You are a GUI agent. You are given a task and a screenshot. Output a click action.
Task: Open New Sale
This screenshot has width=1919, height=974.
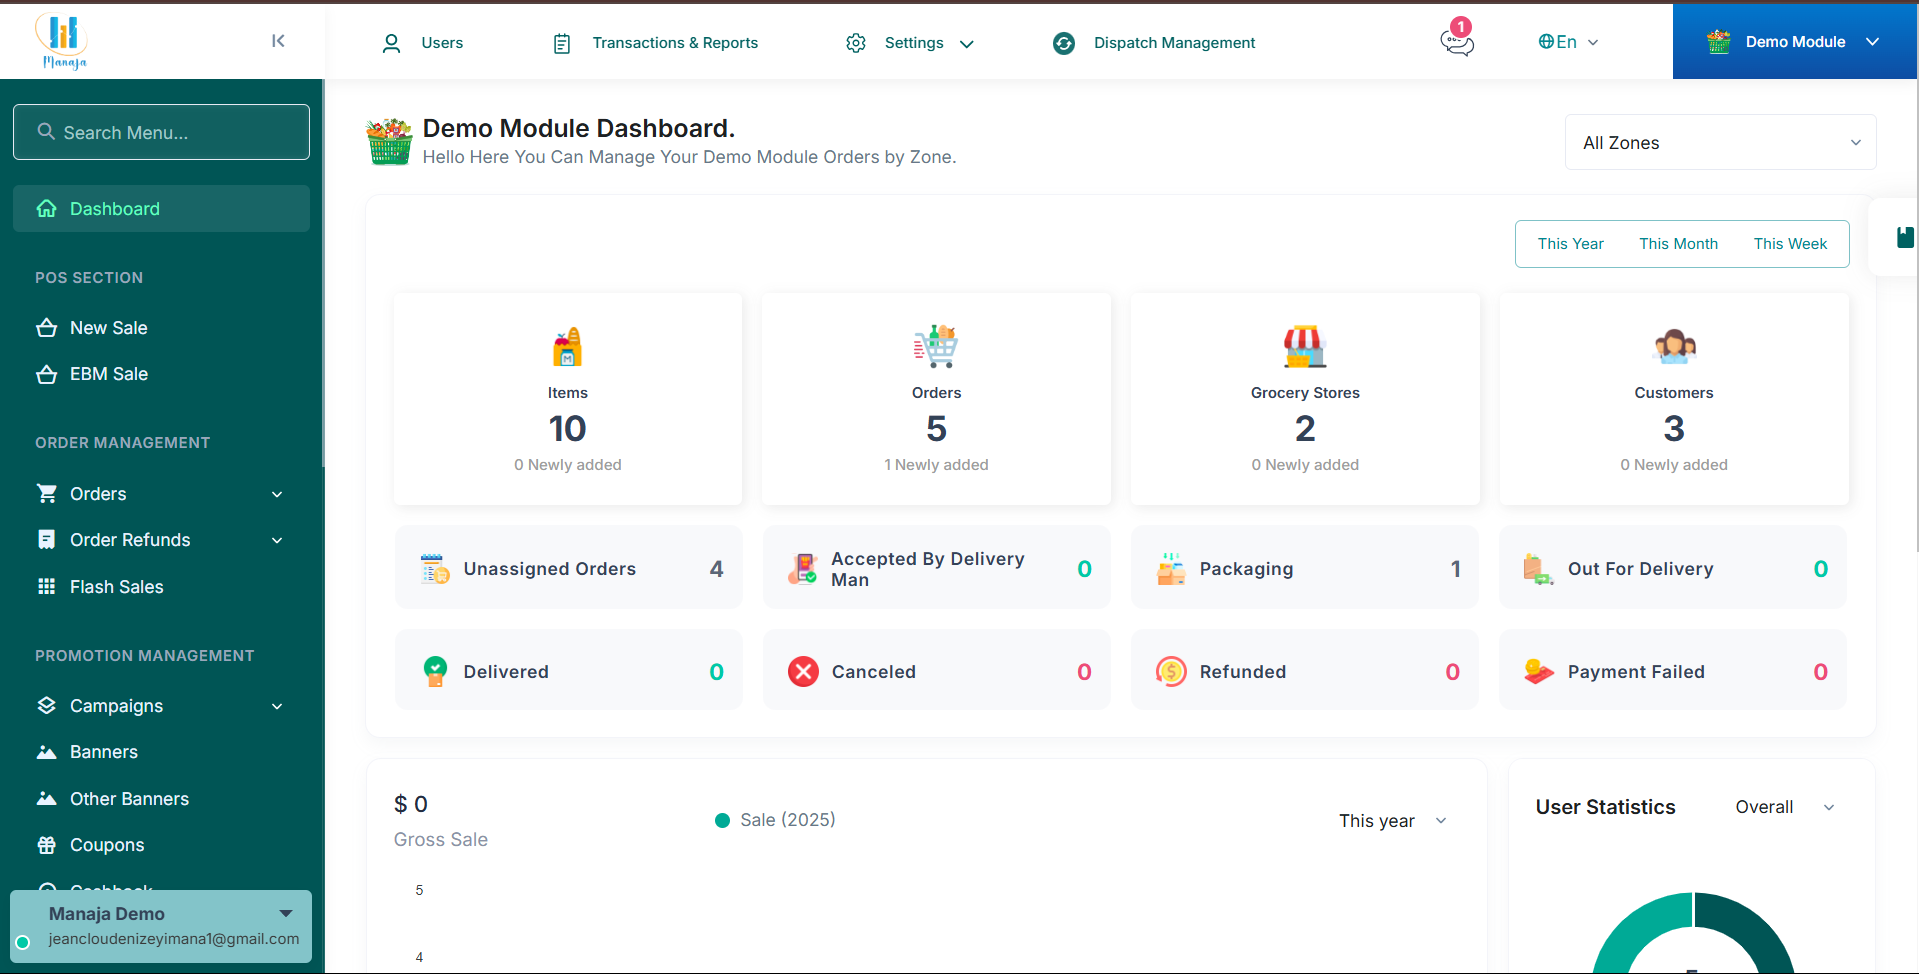(108, 328)
